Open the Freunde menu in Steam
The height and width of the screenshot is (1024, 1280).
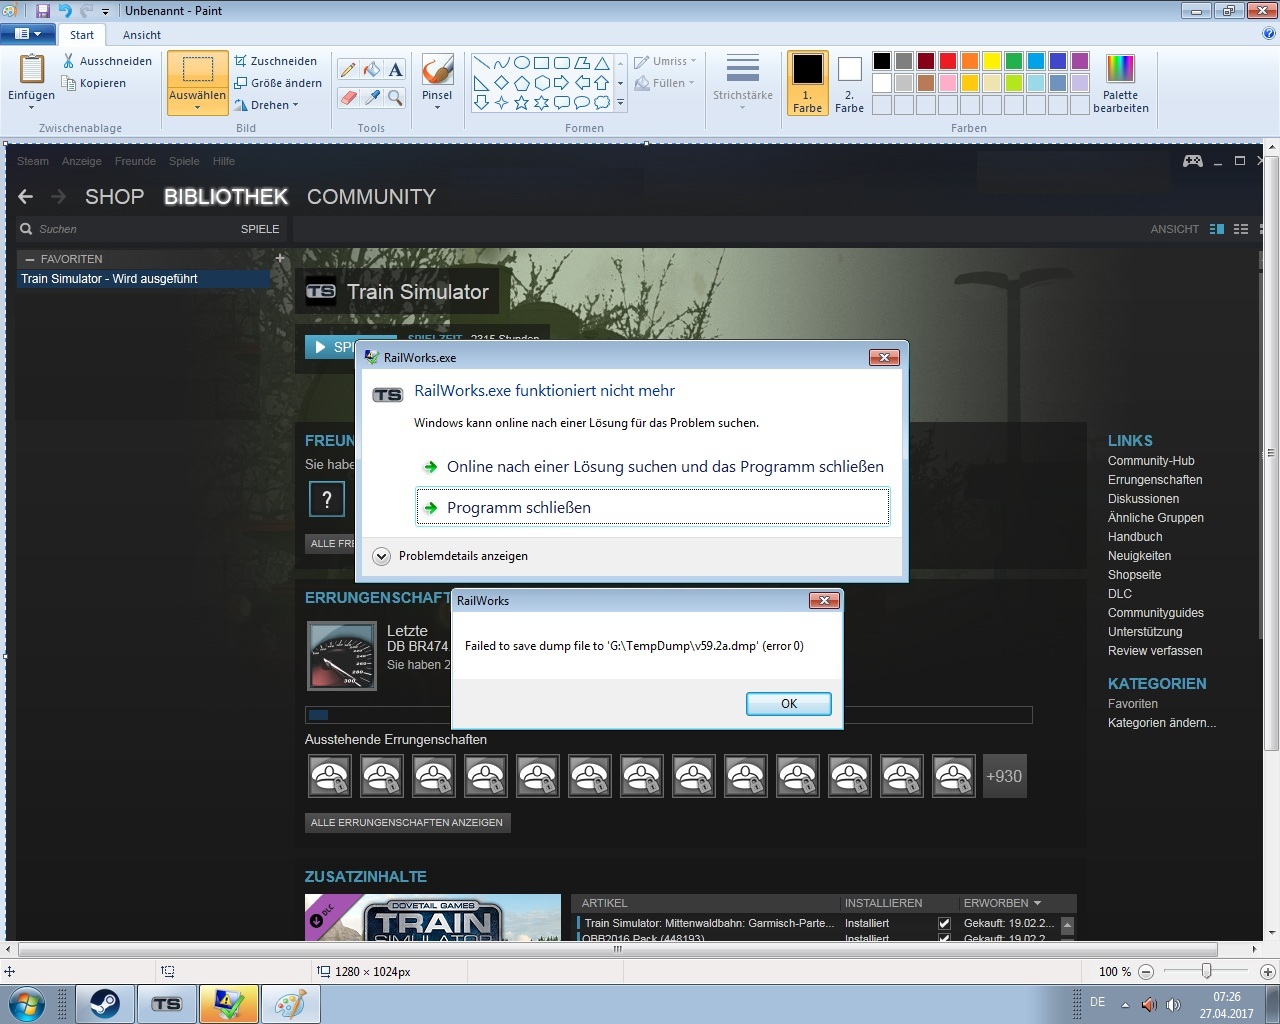(135, 161)
